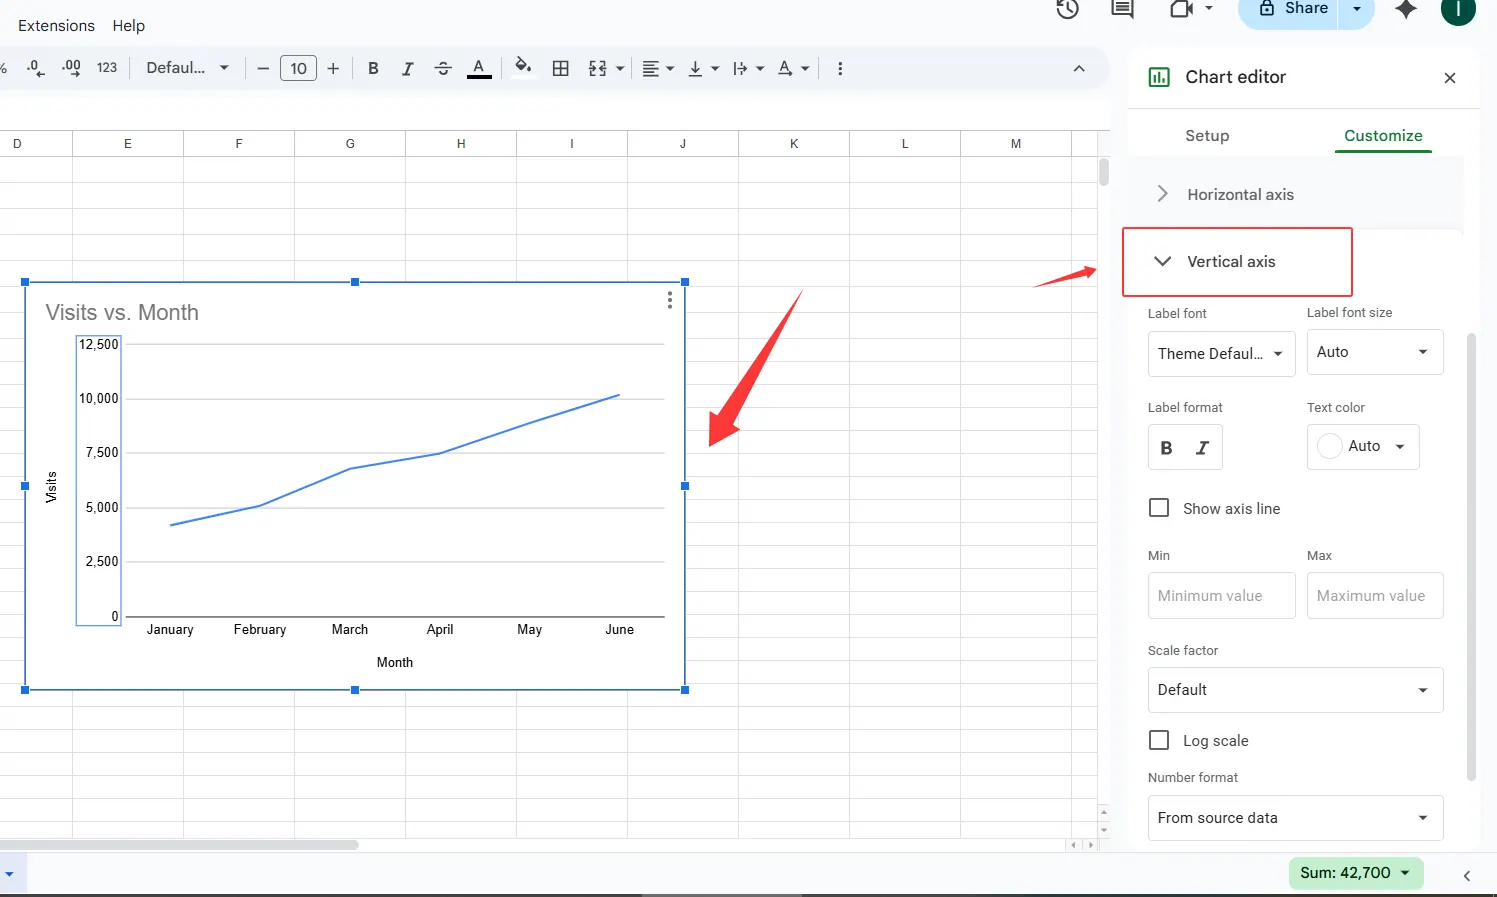Enable the Show axis line checkbox
This screenshot has height=897, width=1497.
point(1159,508)
